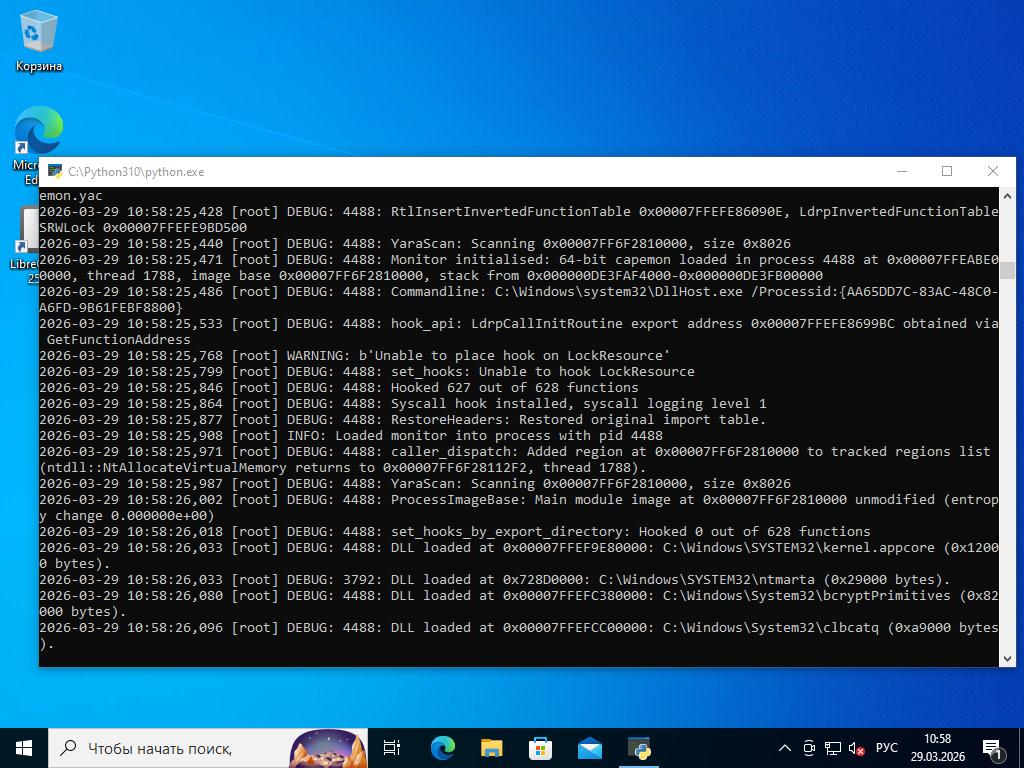This screenshot has height=768, width=1024.
Task: Click the Meet Now tray icon
Action: click(808, 748)
